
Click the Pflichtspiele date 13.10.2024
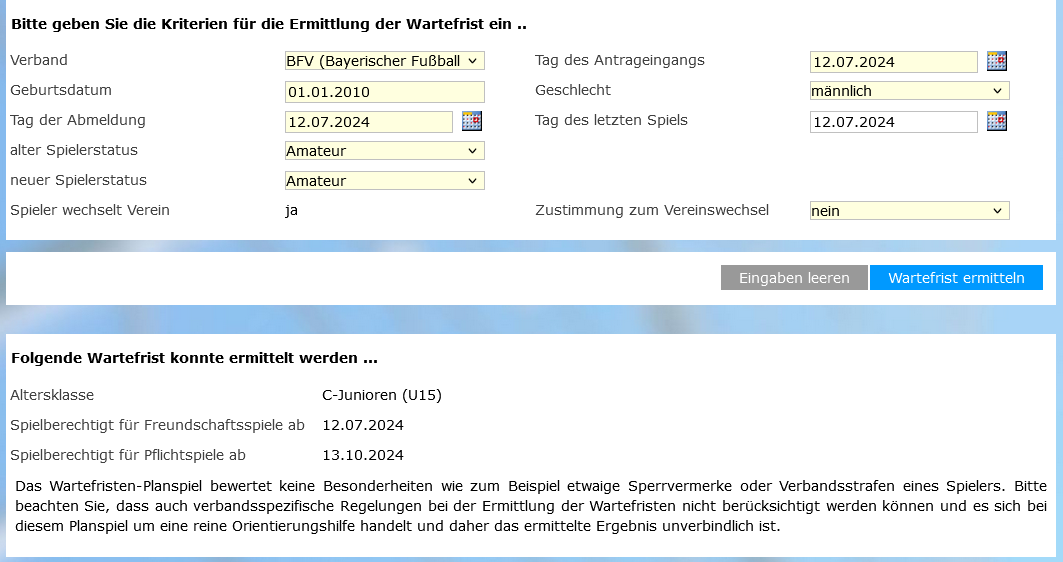coord(362,455)
